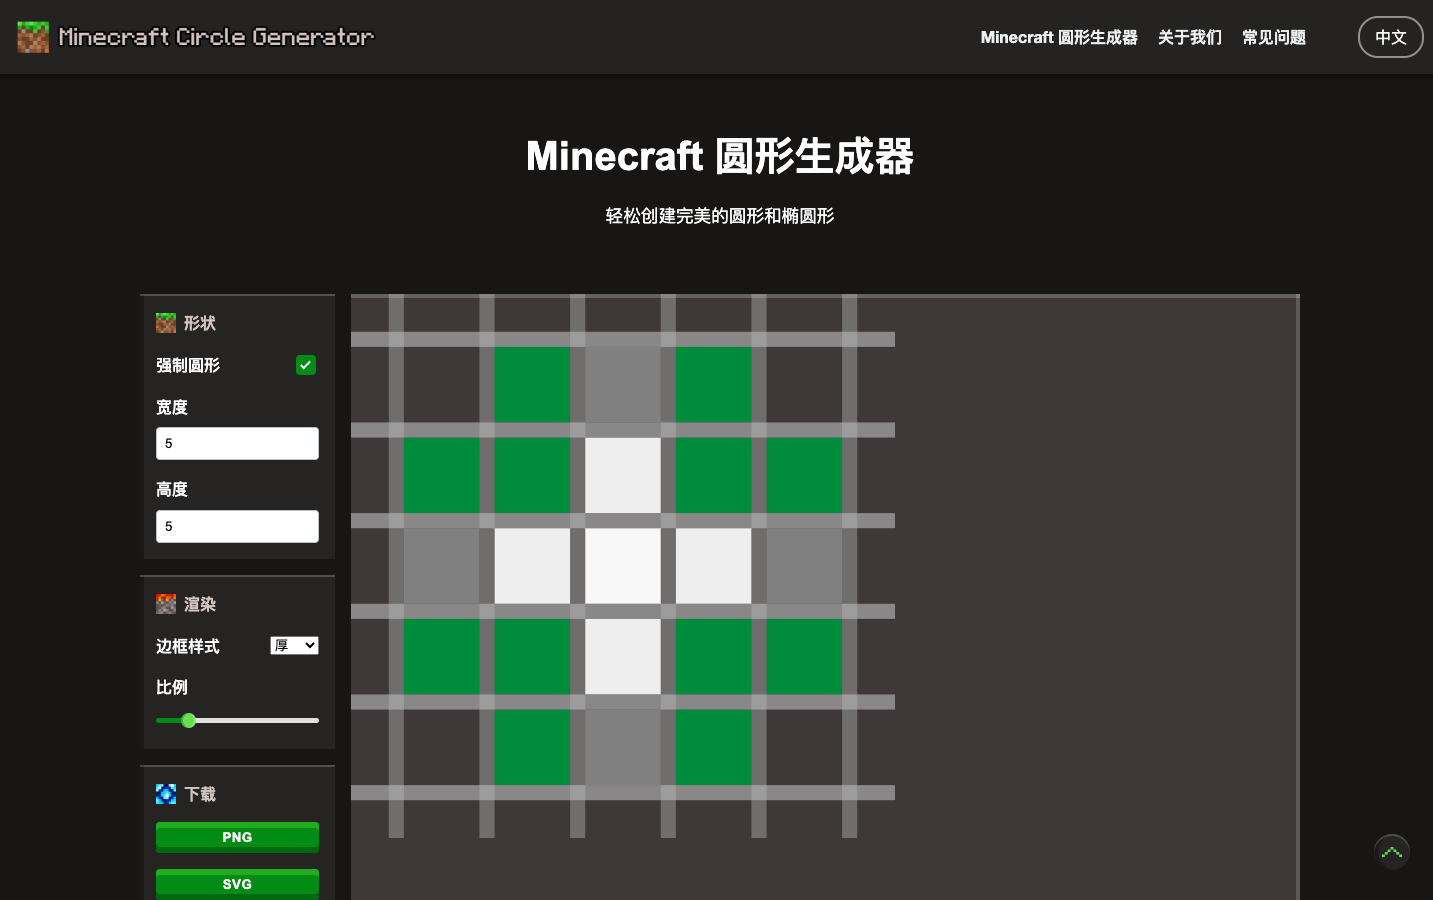Viewport: 1433px width, 900px height.
Task: Open the 中文 language selector
Action: pyautogui.click(x=1390, y=37)
